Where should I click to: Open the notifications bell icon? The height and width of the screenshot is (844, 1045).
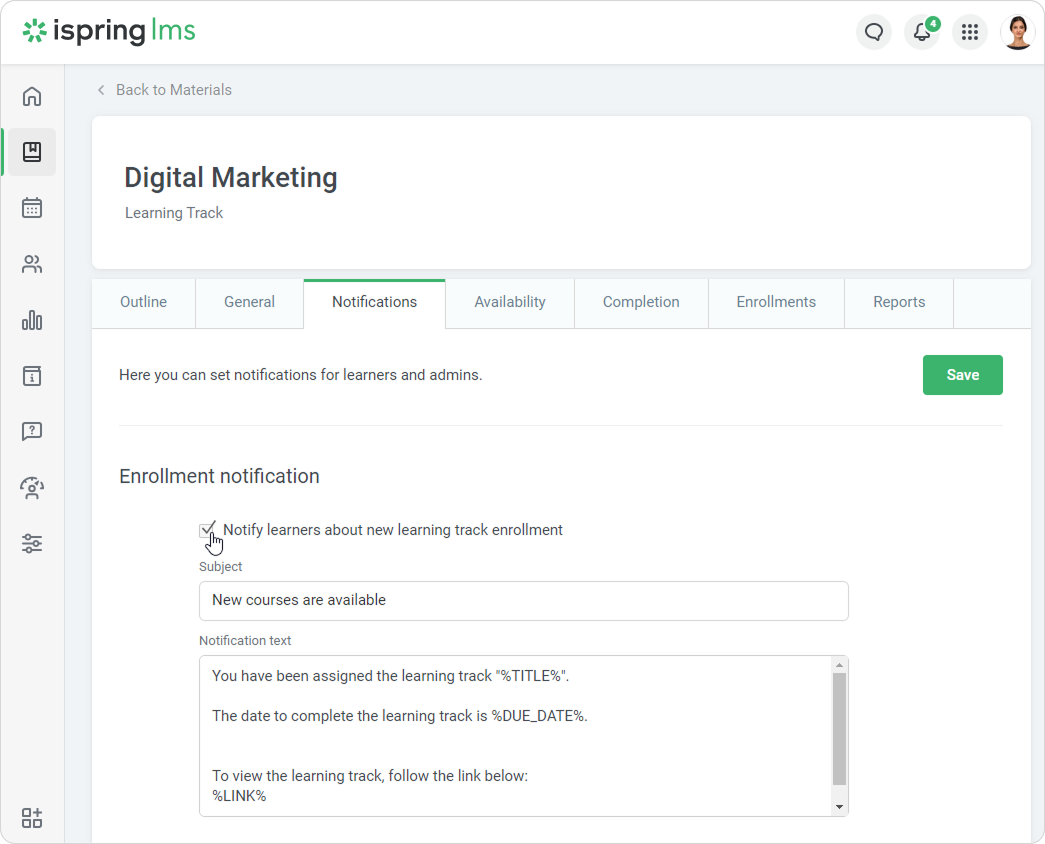pyautogui.click(x=922, y=32)
